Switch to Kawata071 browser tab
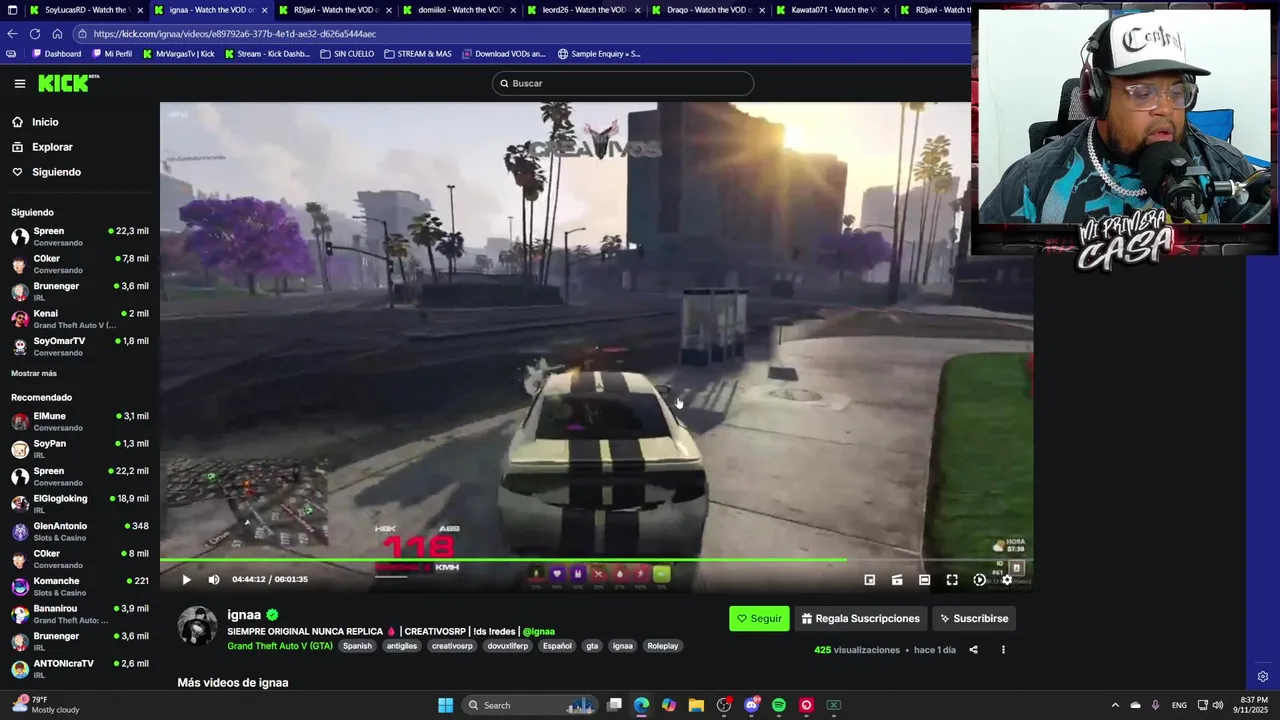Screen dimensions: 1280x720 click(x=832, y=10)
